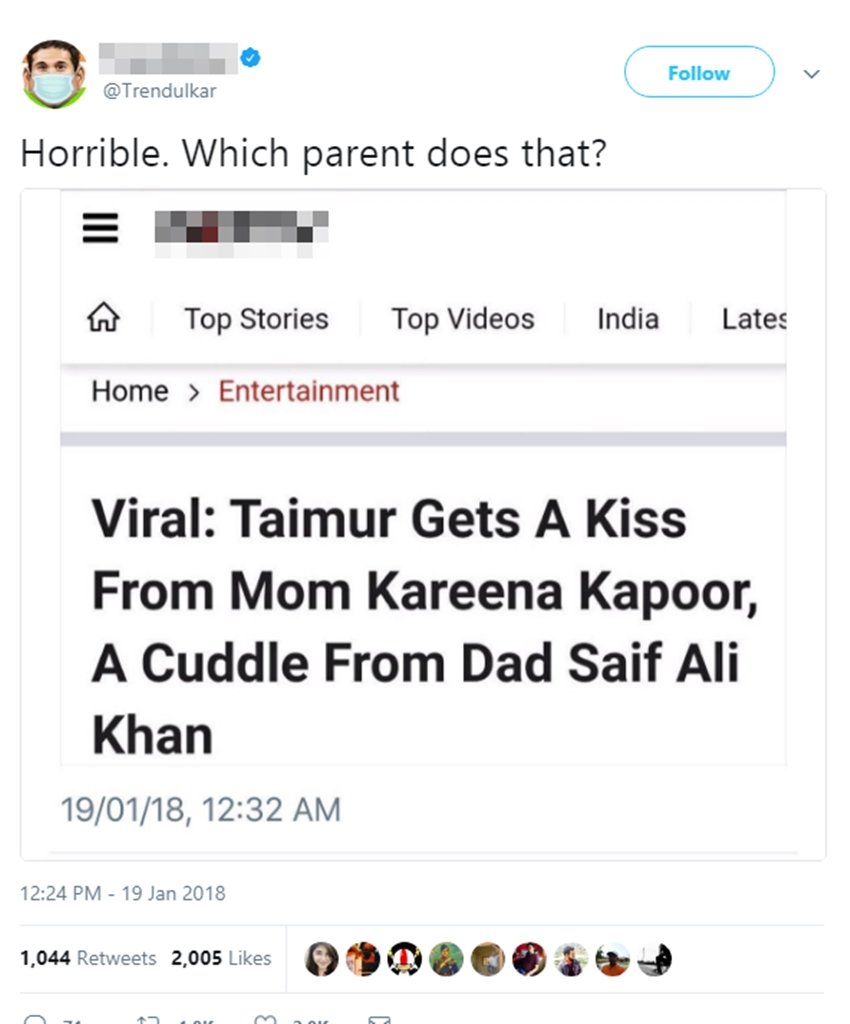Click the first liker avatar with long hair

click(321, 959)
